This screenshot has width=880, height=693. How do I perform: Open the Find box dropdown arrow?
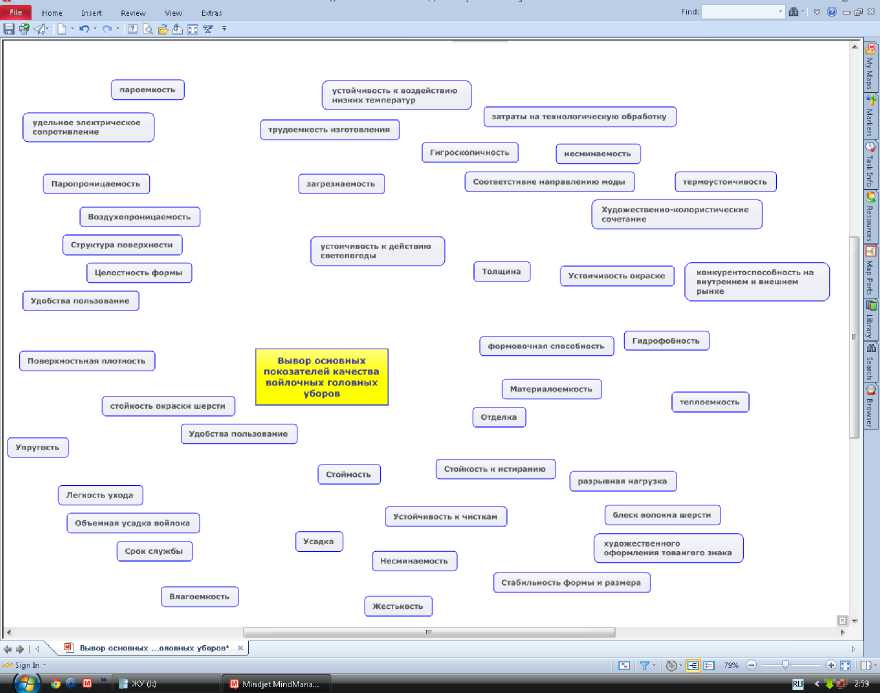pyautogui.click(x=781, y=12)
